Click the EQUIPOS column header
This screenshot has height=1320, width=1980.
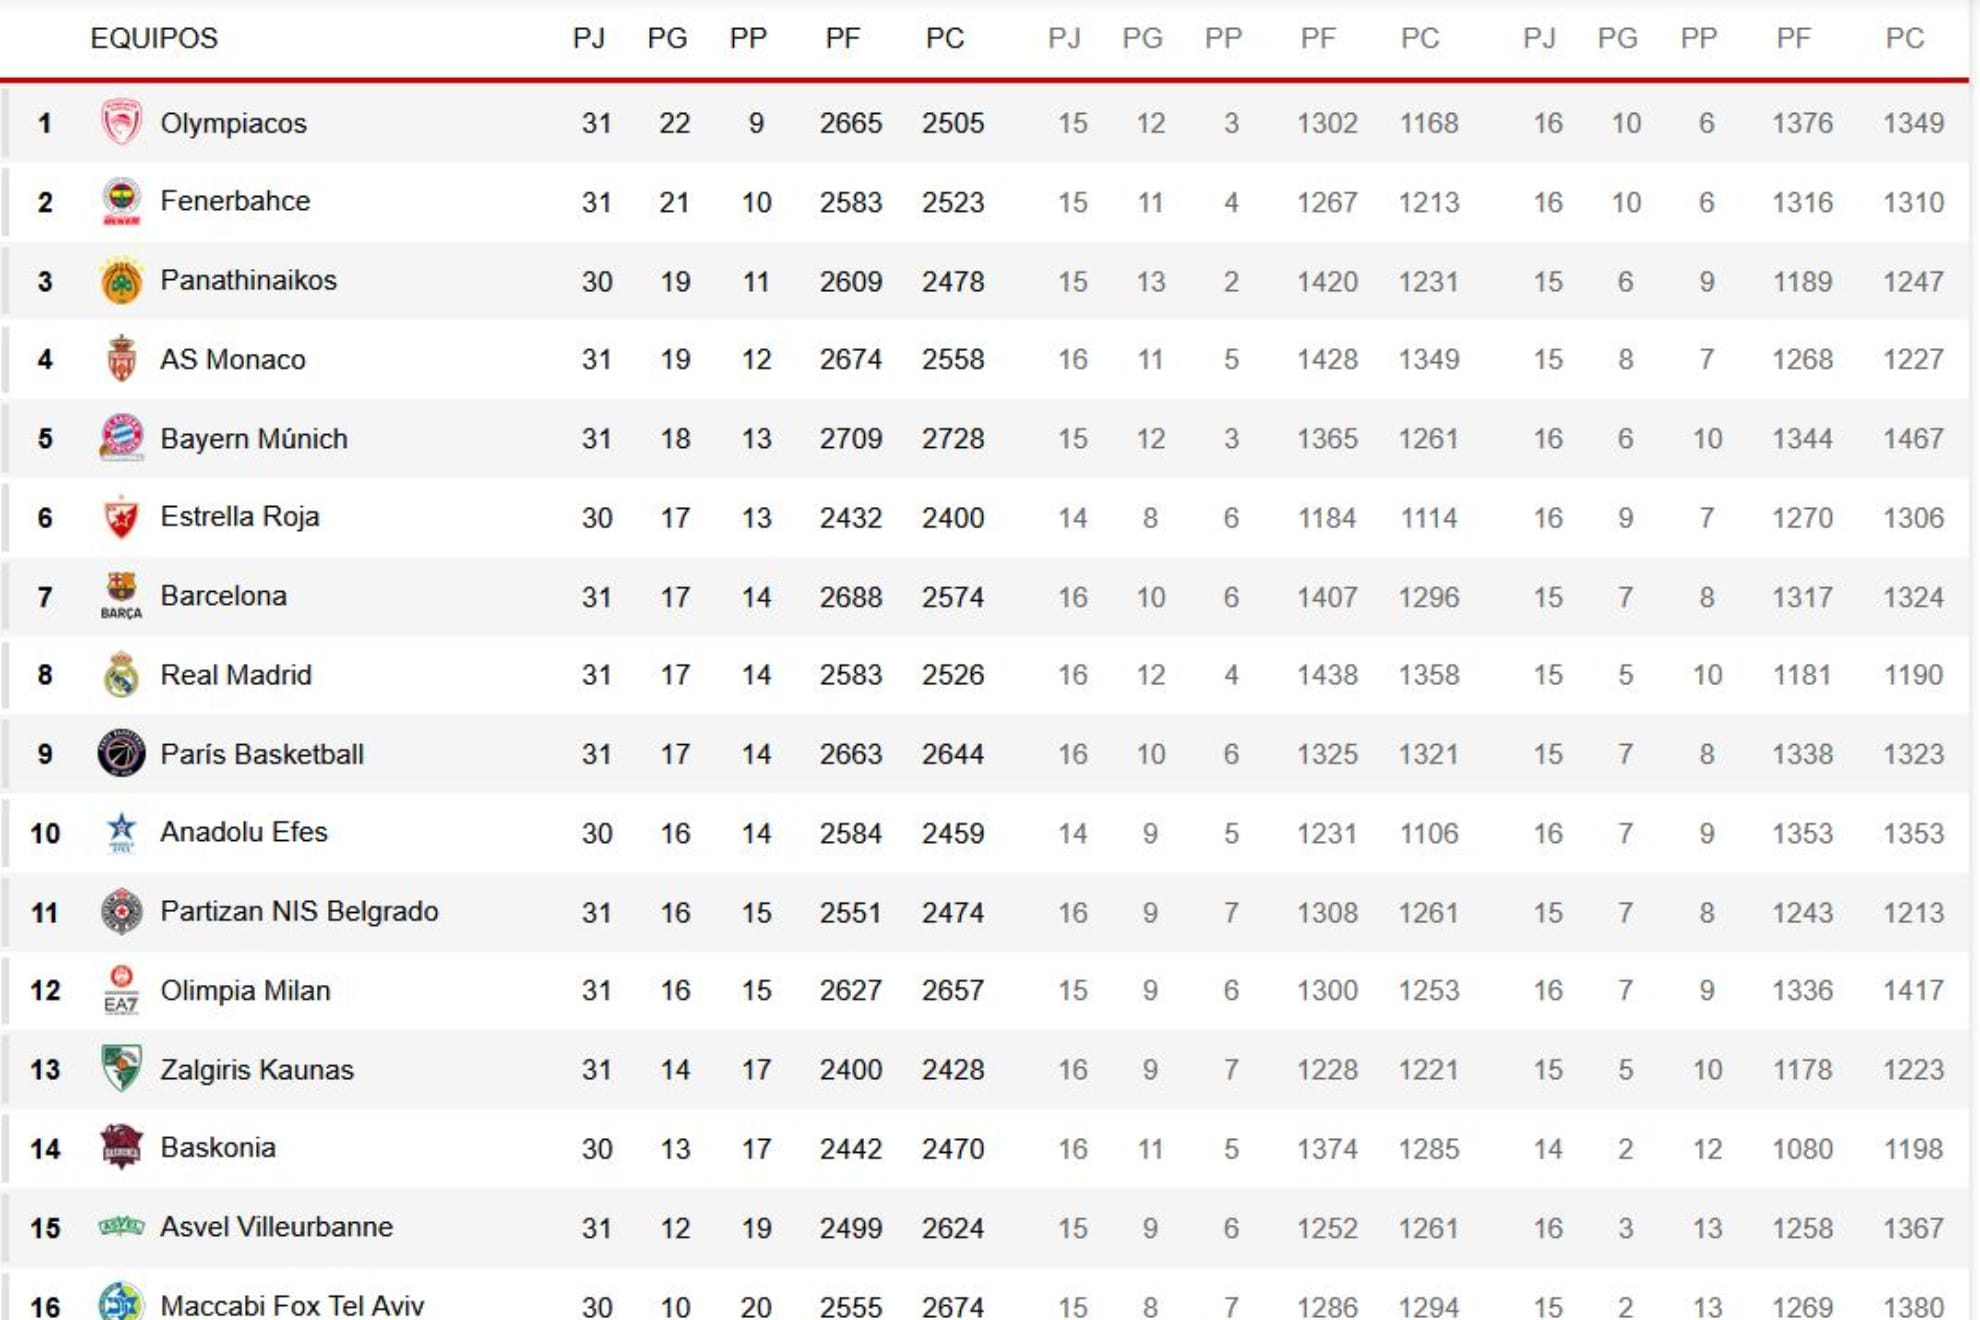pyautogui.click(x=154, y=38)
